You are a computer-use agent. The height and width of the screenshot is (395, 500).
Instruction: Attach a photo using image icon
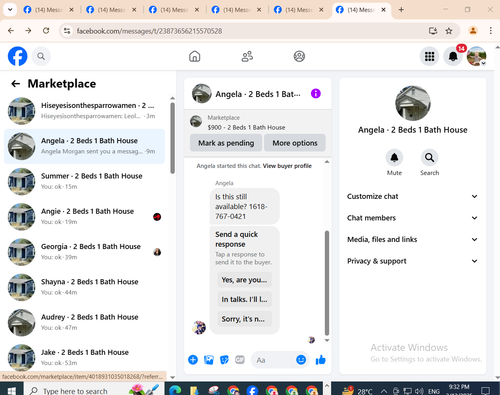(x=209, y=360)
